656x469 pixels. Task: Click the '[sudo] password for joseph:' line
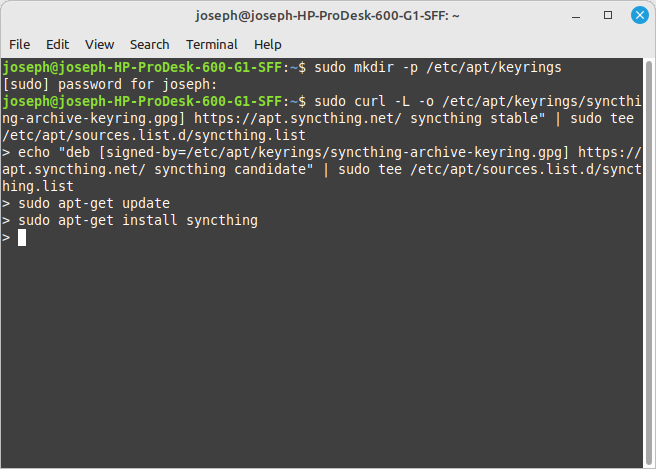[110, 85]
